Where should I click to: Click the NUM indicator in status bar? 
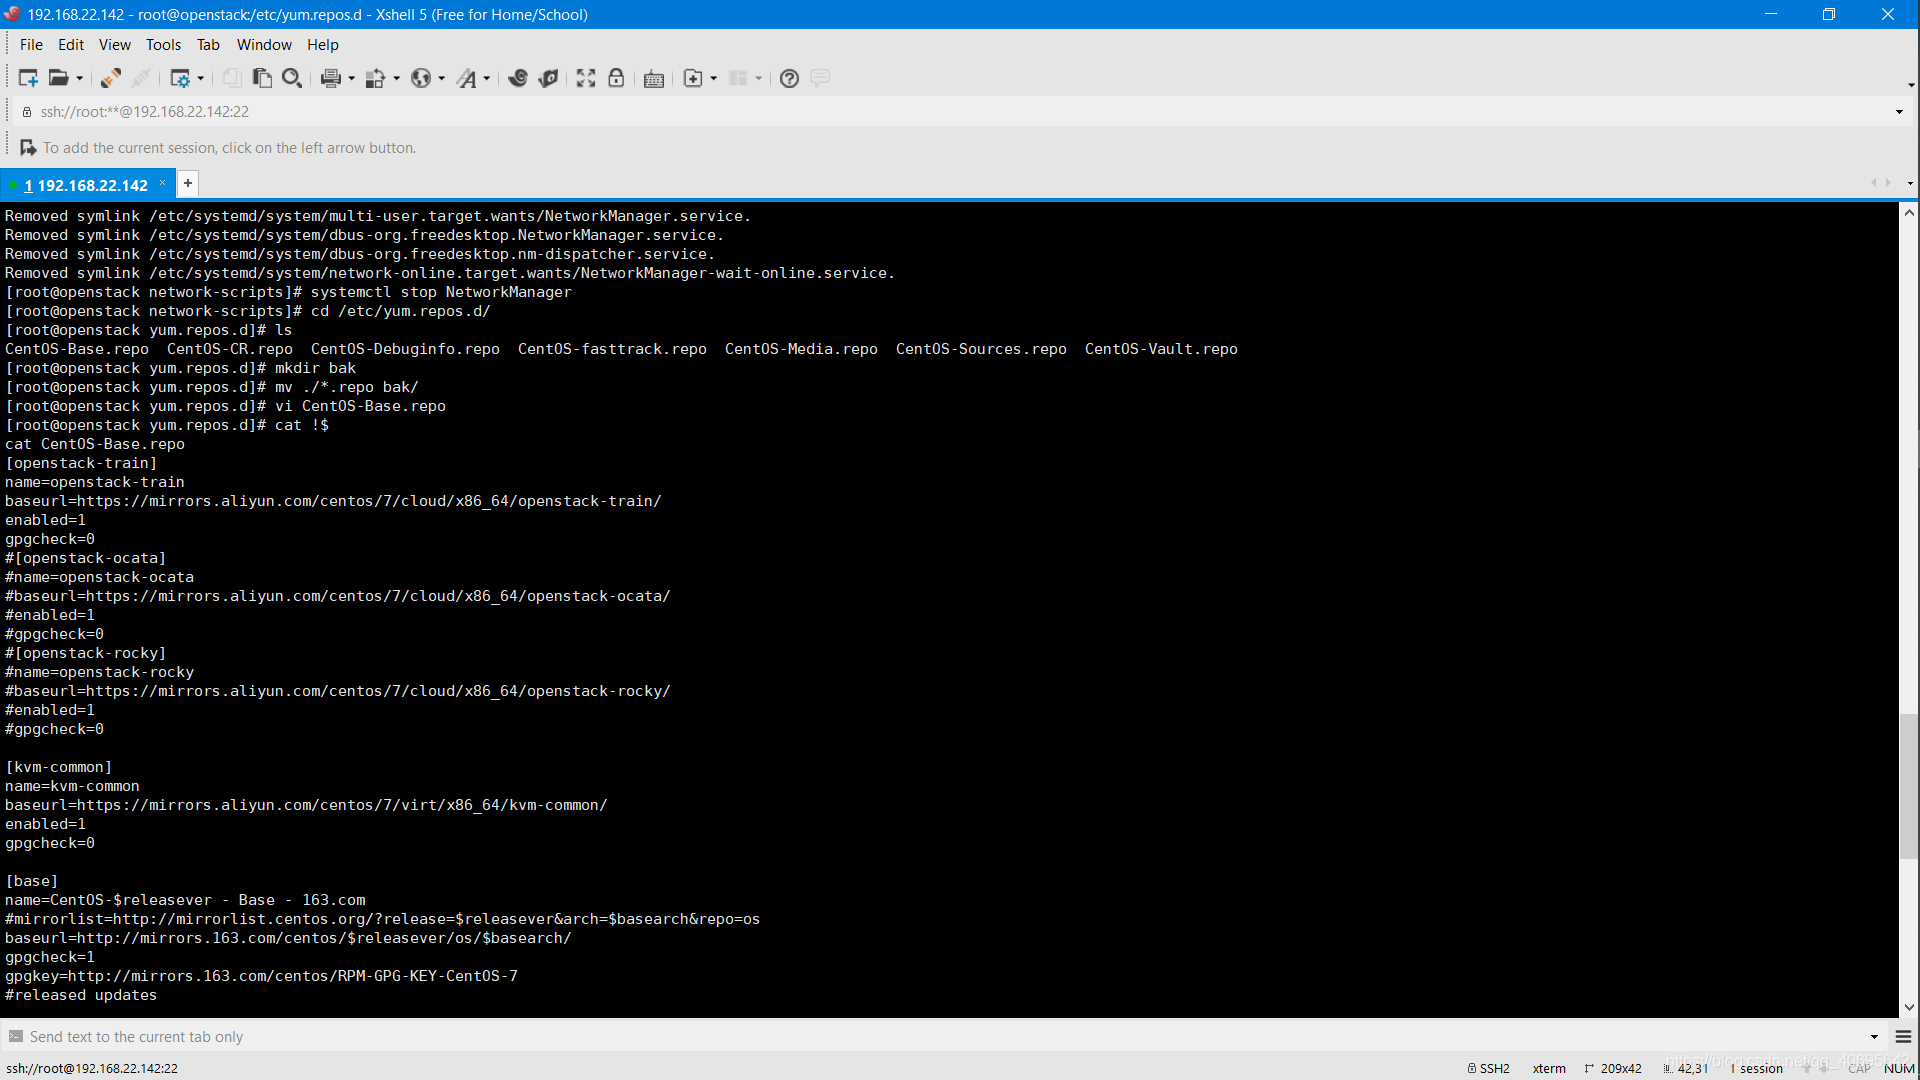click(x=1899, y=1069)
